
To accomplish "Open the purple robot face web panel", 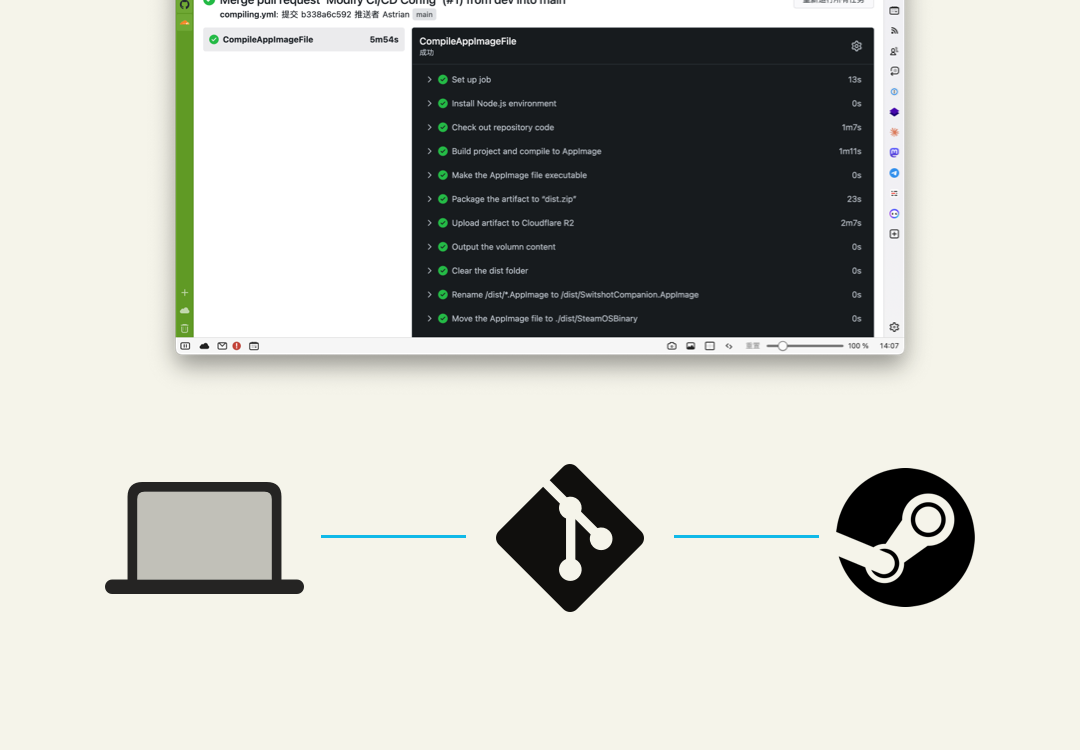I will point(894,213).
